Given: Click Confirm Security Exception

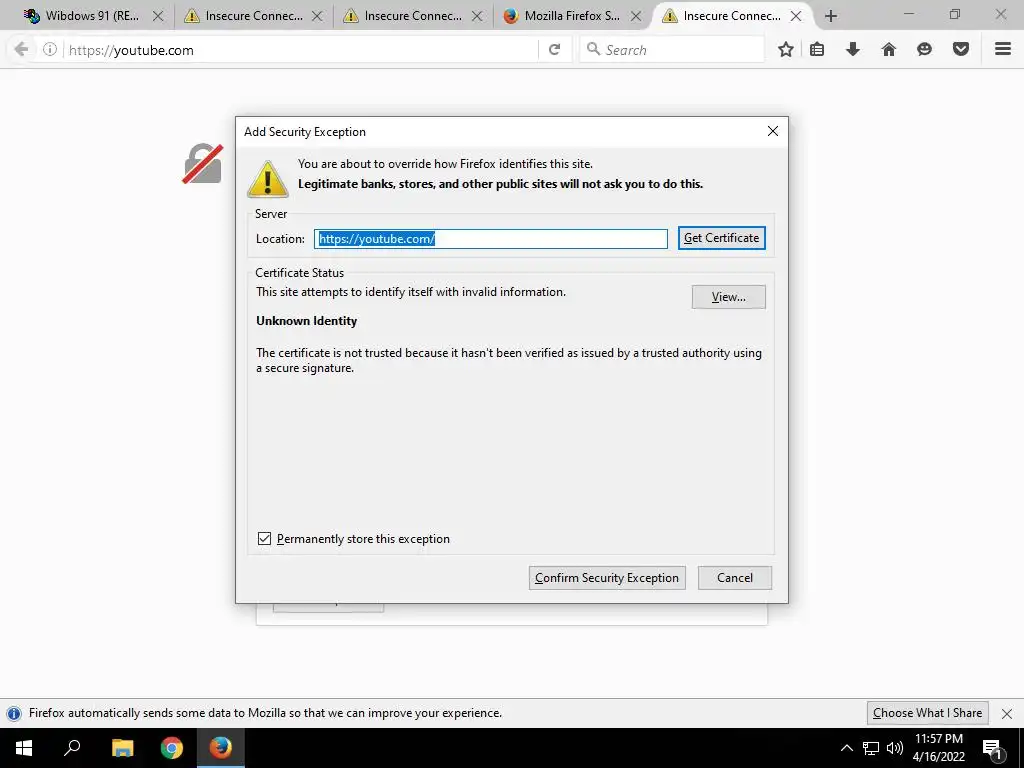Looking at the screenshot, I should tap(607, 578).
